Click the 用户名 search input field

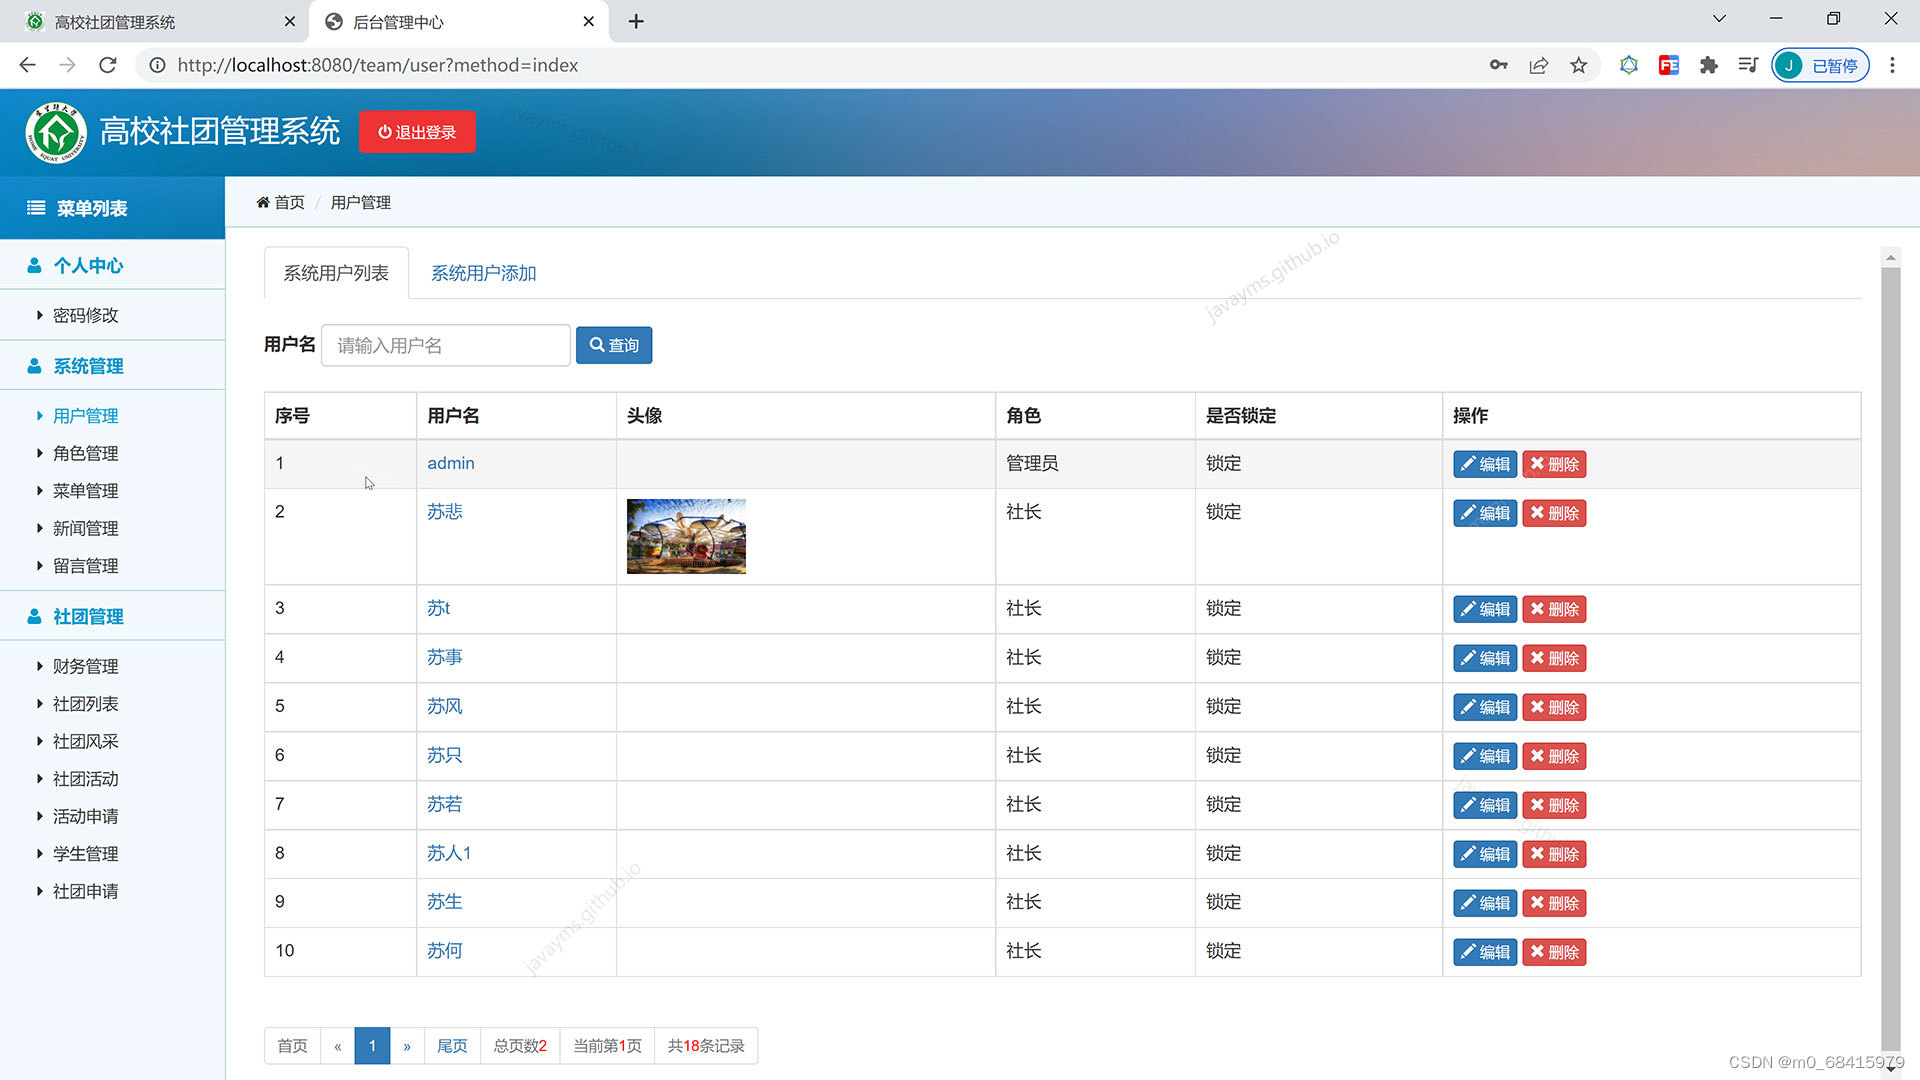point(445,345)
